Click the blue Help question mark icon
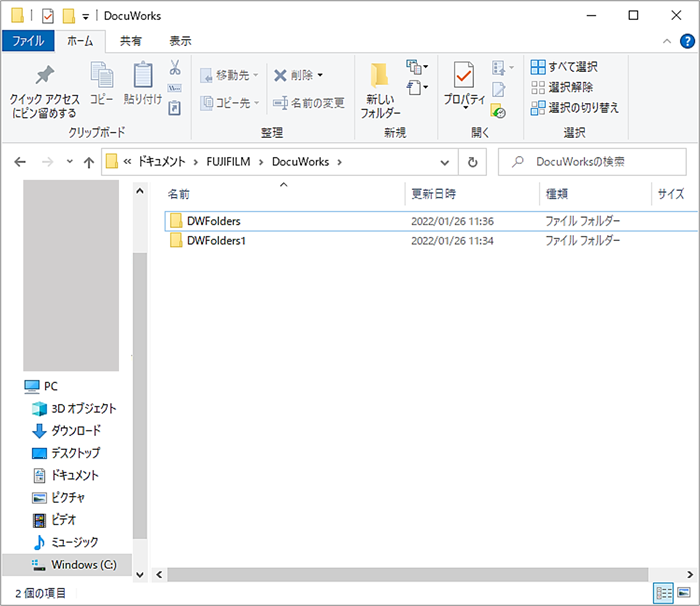Viewport: 700px width, 606px height. [x=687, y=41]
